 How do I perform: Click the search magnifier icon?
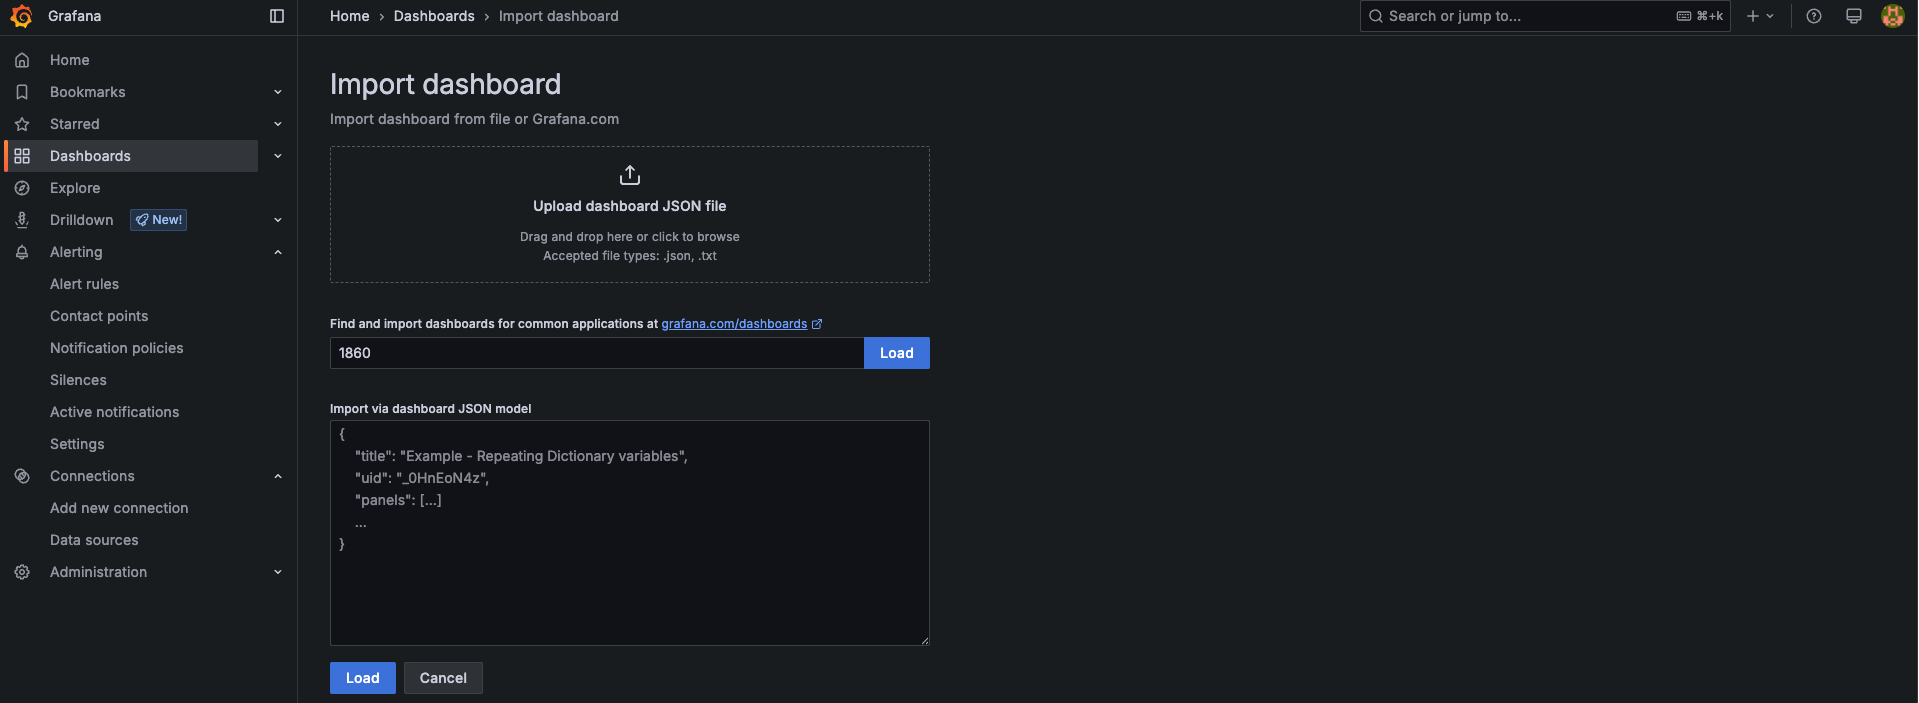[1376, 16]
